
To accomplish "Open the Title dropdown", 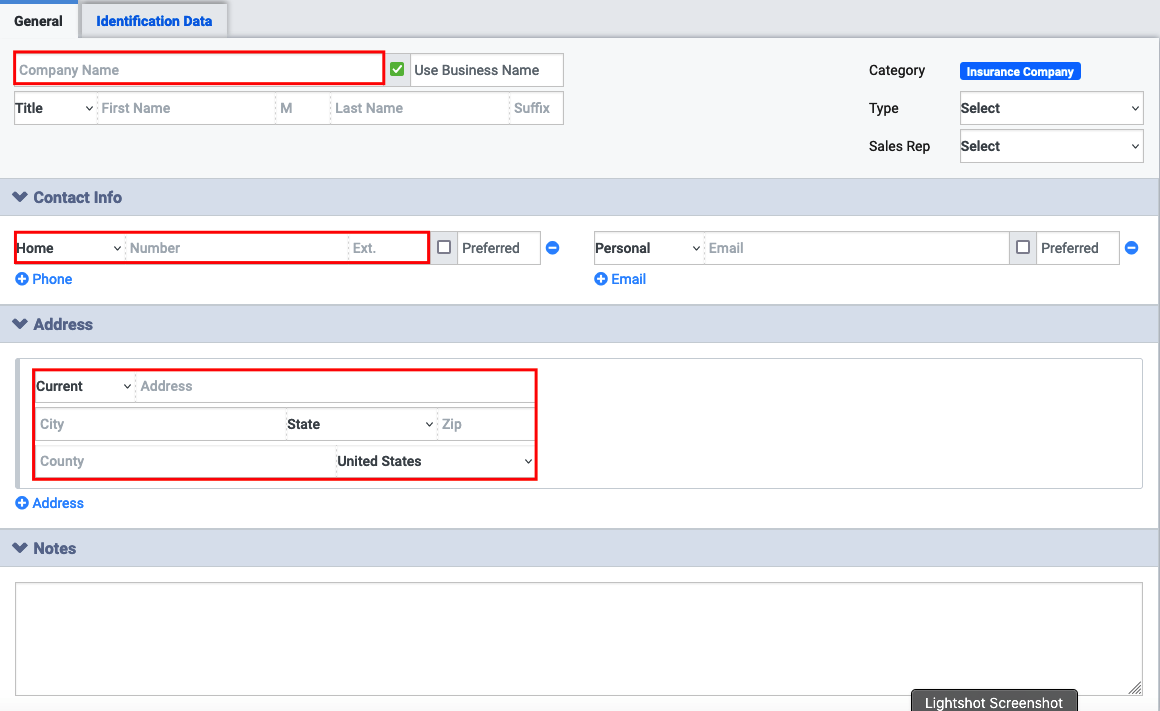I will click(x=55, y=108).
